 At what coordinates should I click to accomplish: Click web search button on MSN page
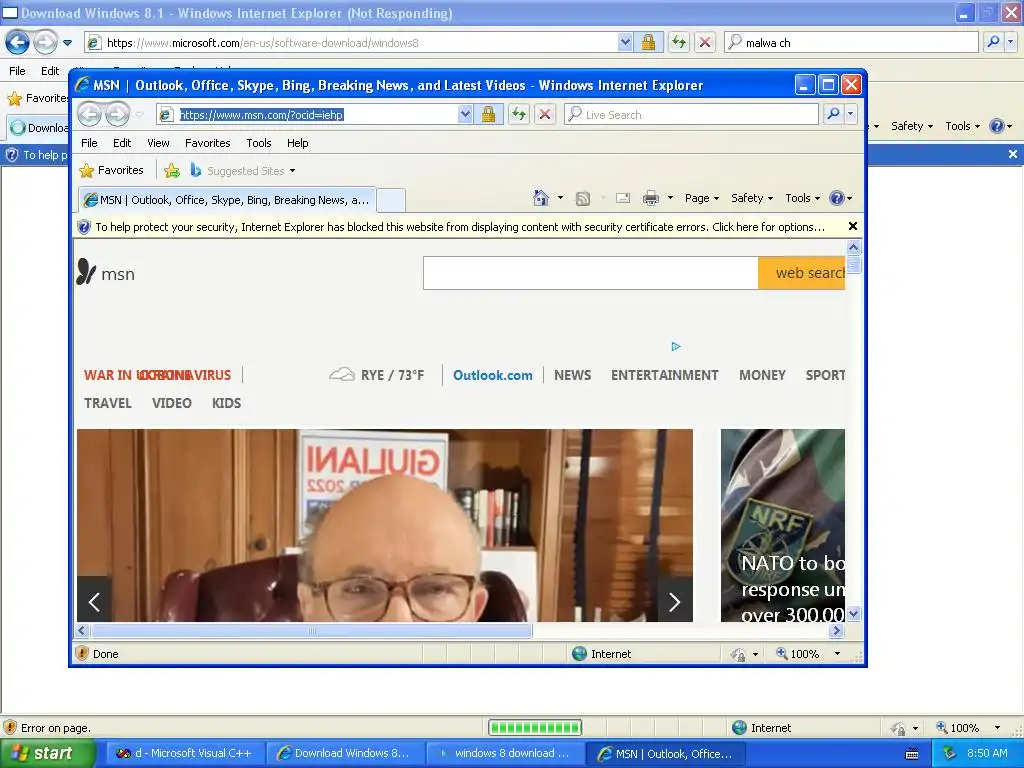pos(801,273)
